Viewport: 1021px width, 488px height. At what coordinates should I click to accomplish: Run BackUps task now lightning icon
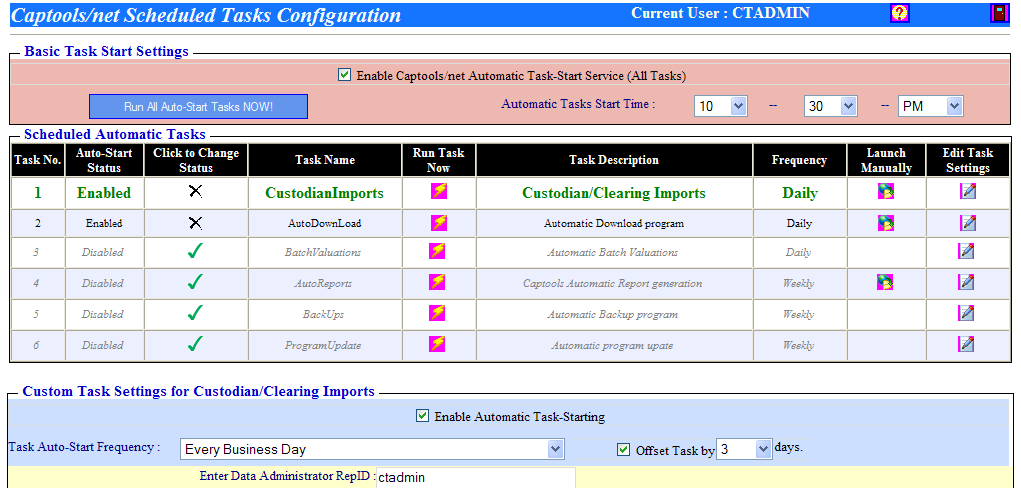coord(437,313)
